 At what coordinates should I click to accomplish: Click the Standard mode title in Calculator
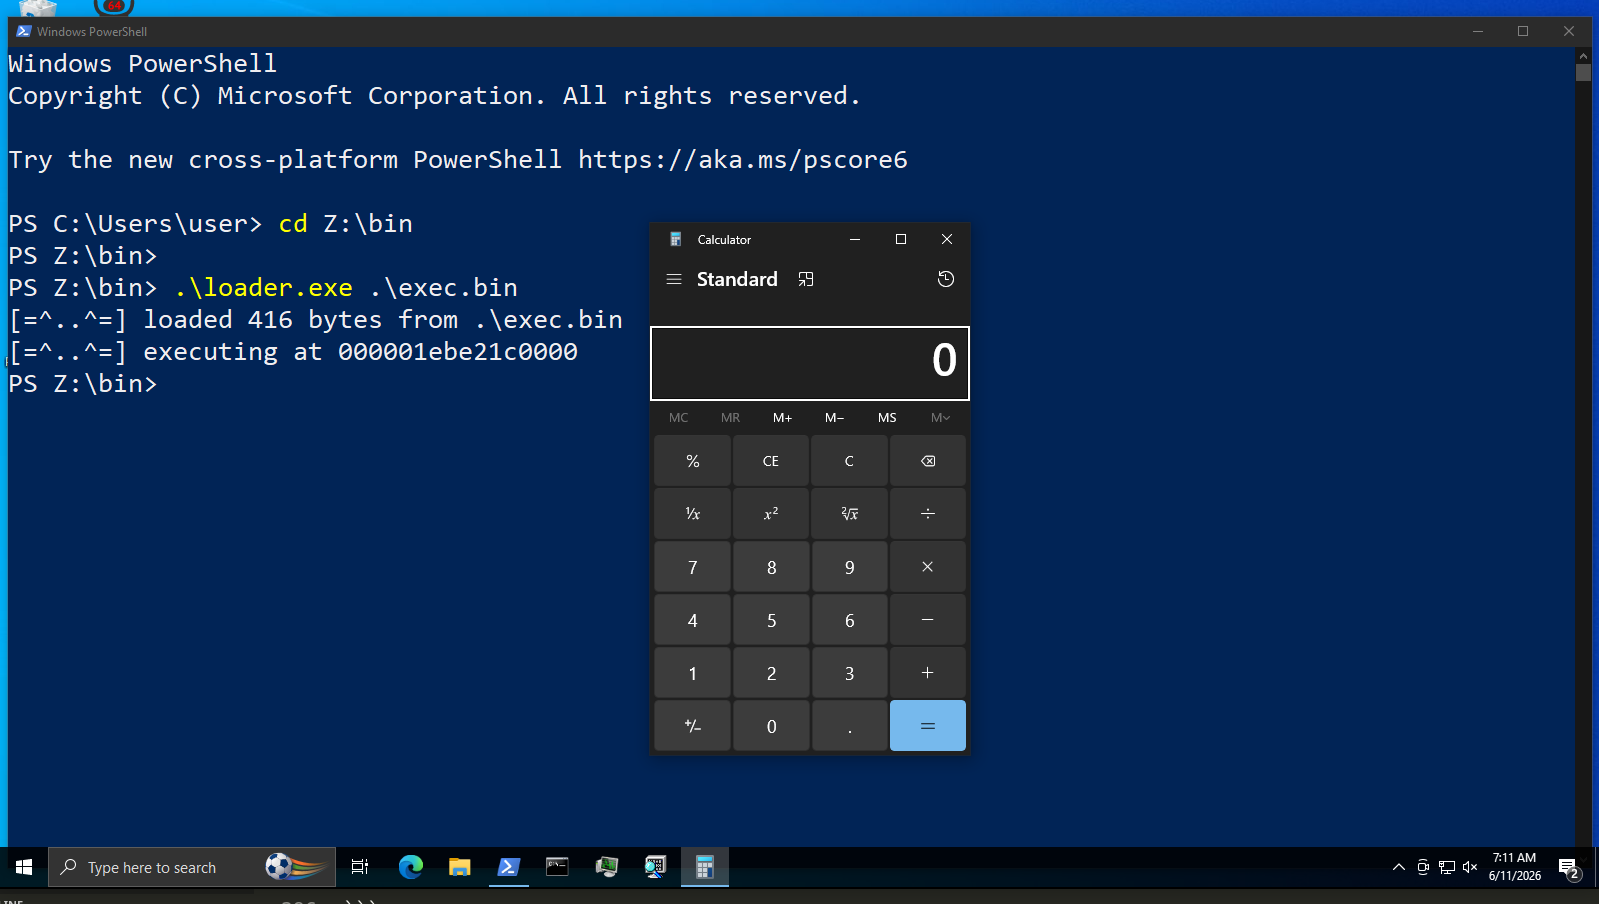pyautogui.click(x=737, y=279)
